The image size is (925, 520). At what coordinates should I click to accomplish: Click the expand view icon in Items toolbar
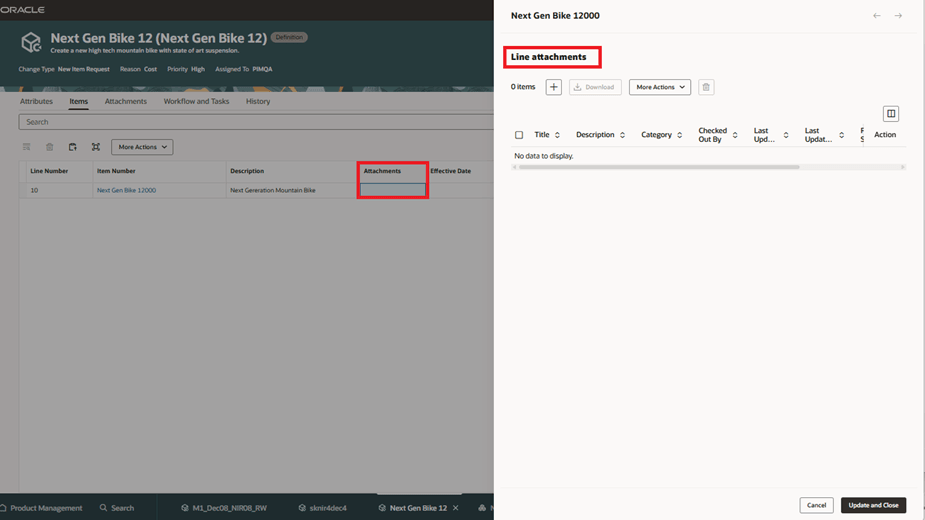click(96, 147)
